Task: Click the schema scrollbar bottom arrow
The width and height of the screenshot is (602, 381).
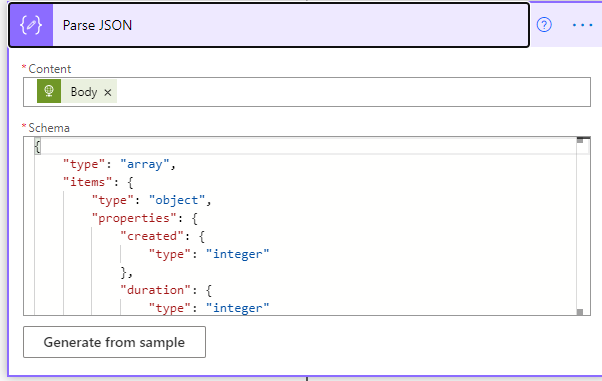Action: (x=580, y=312)
